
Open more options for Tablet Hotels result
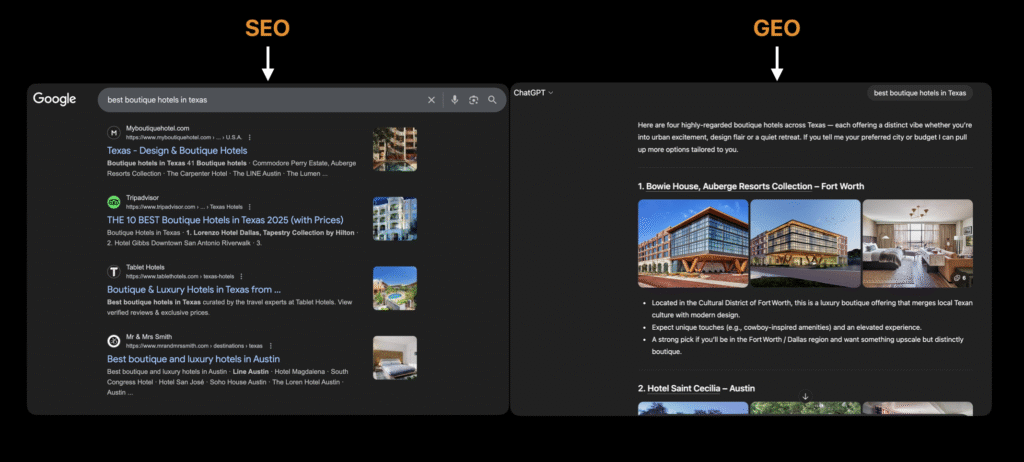(241, 276)
